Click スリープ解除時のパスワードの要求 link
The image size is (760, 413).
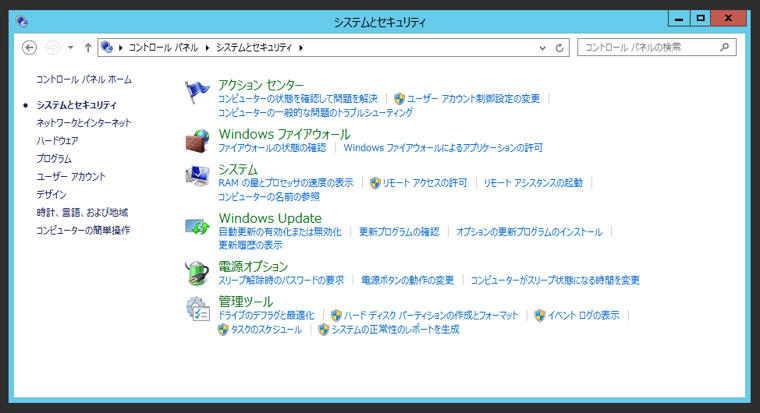[x=281, y=280]
